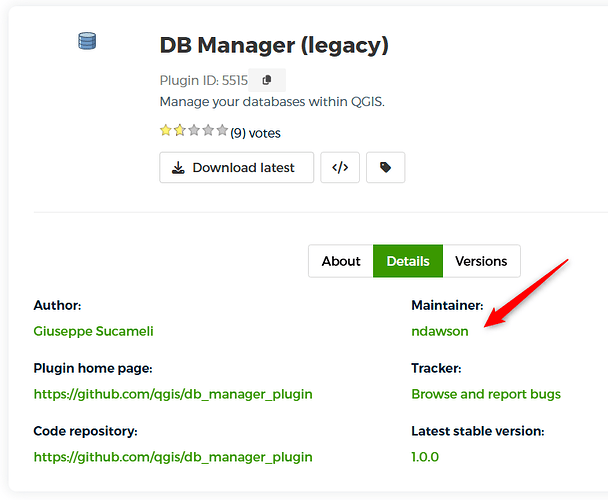Select the Details tab
Viewport: 608px width, 500px height.
point(408,261)
